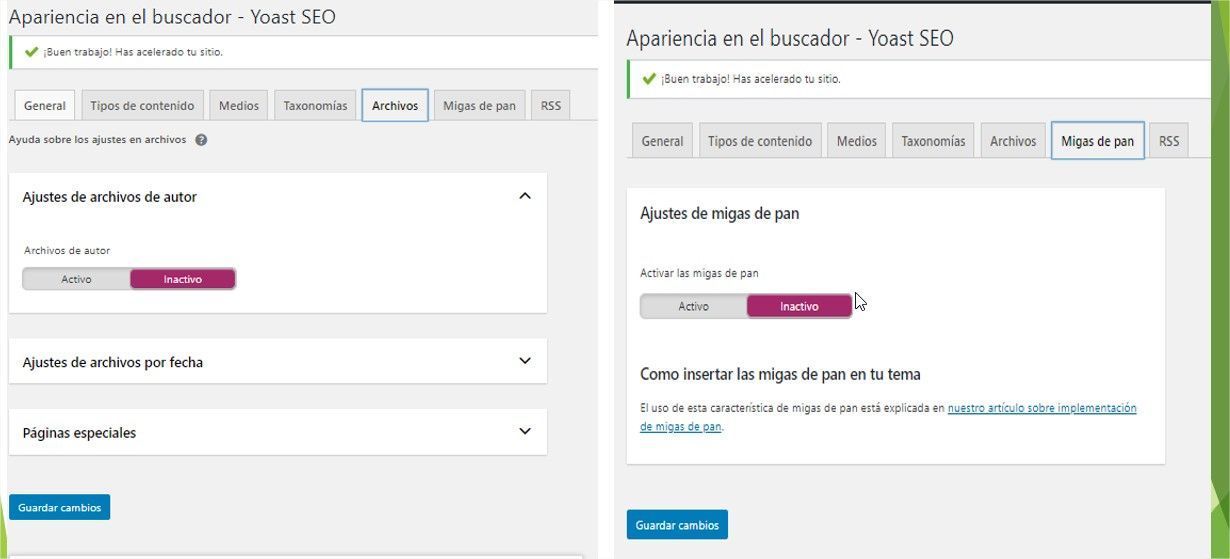Open the RSS tab in left window
This screenshot has height=559, width=1230.
551,105
